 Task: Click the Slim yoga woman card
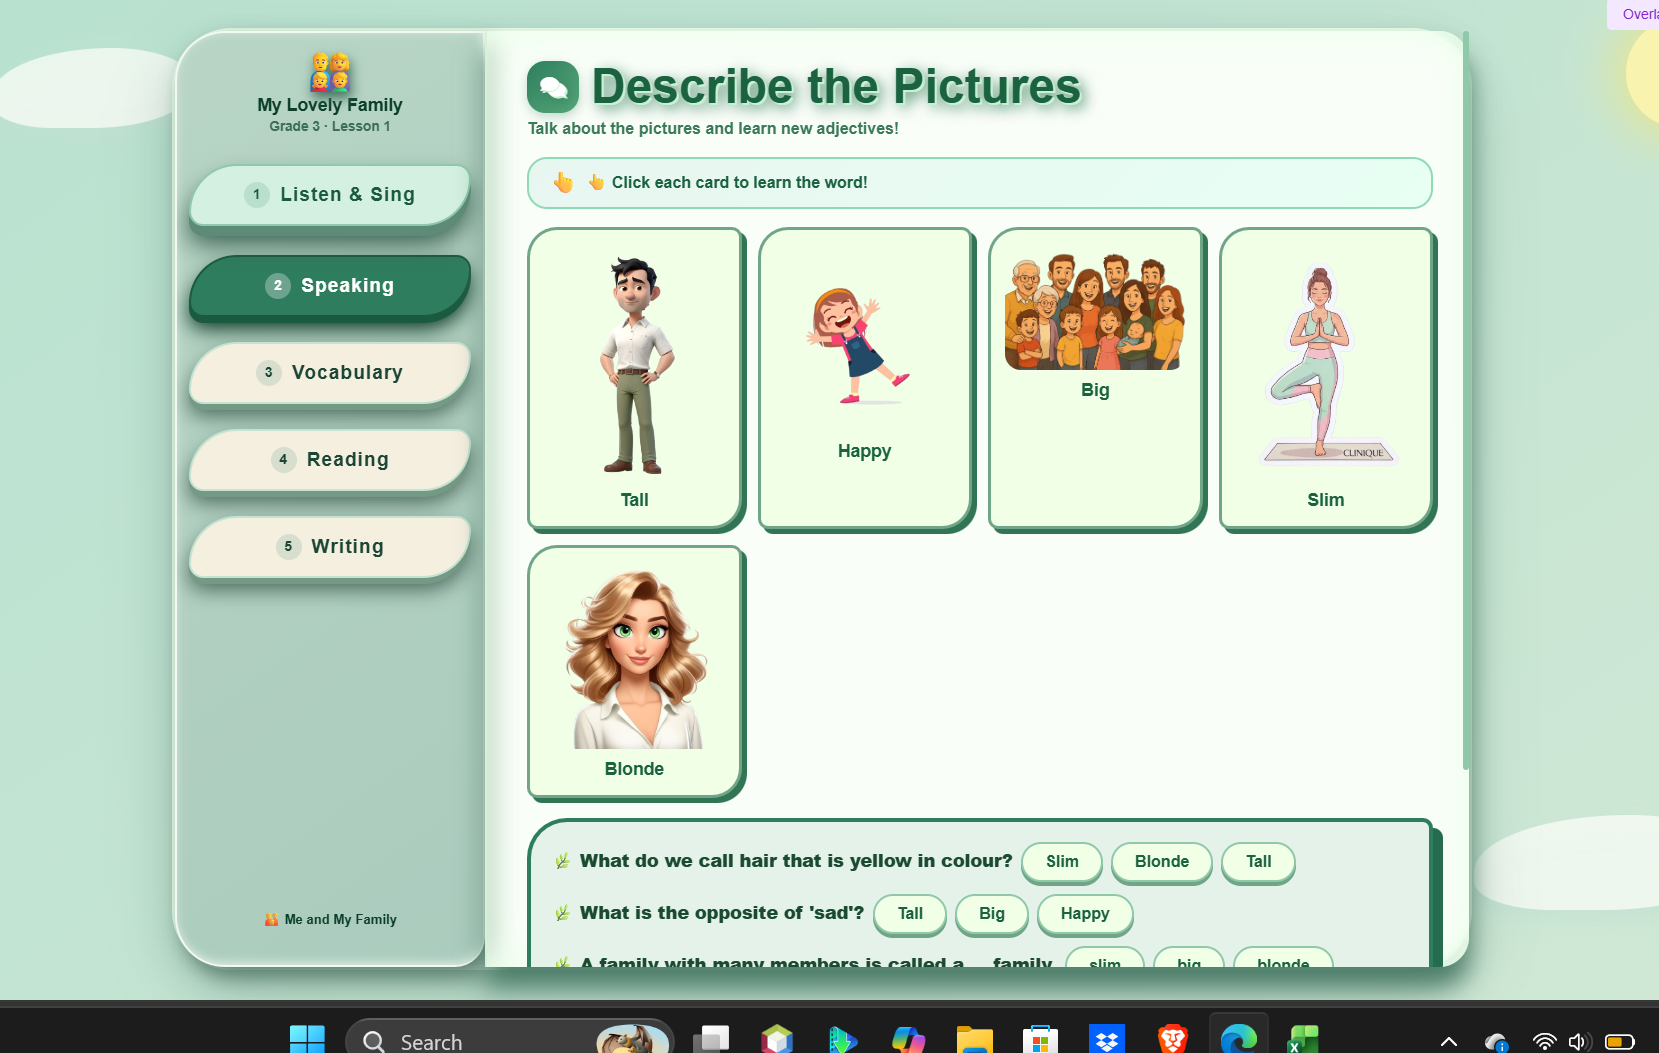coord(1325,378)
